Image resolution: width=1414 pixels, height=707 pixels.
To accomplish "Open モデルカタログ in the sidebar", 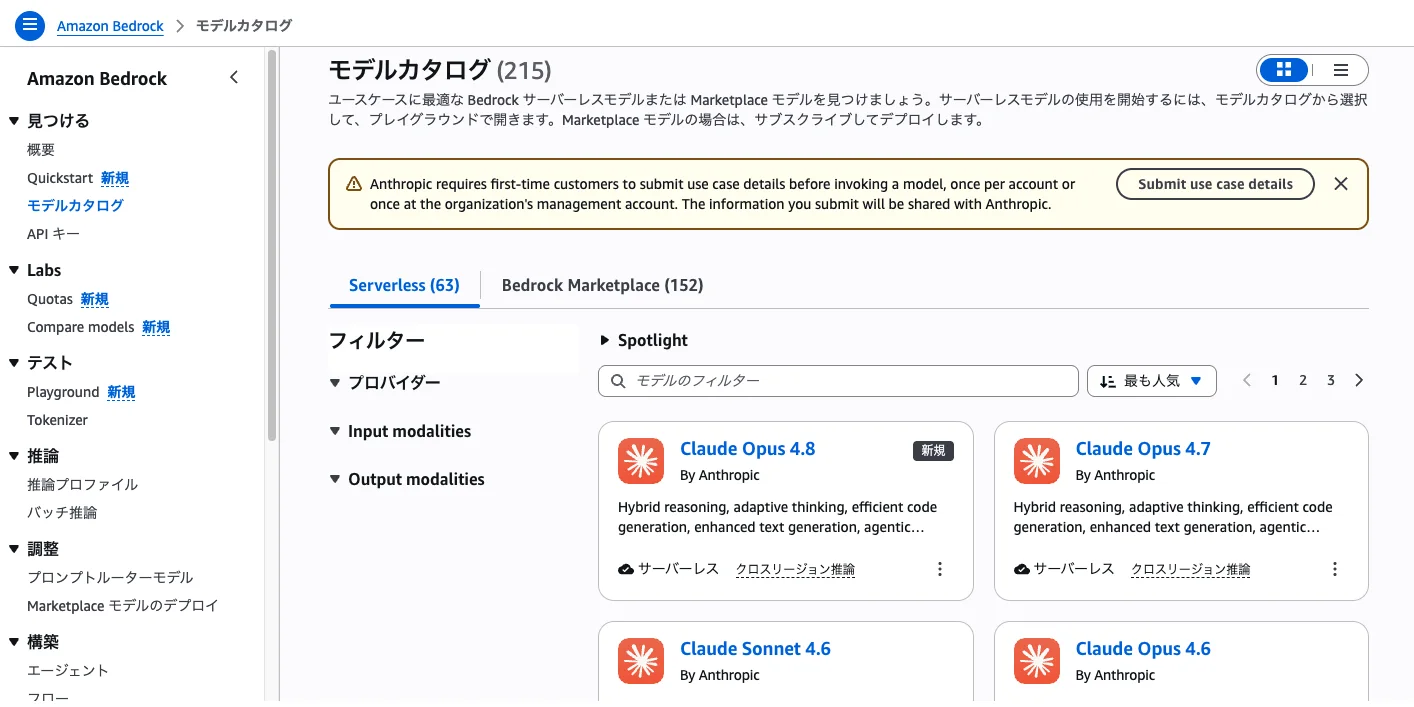I will [x=76, y=205].
